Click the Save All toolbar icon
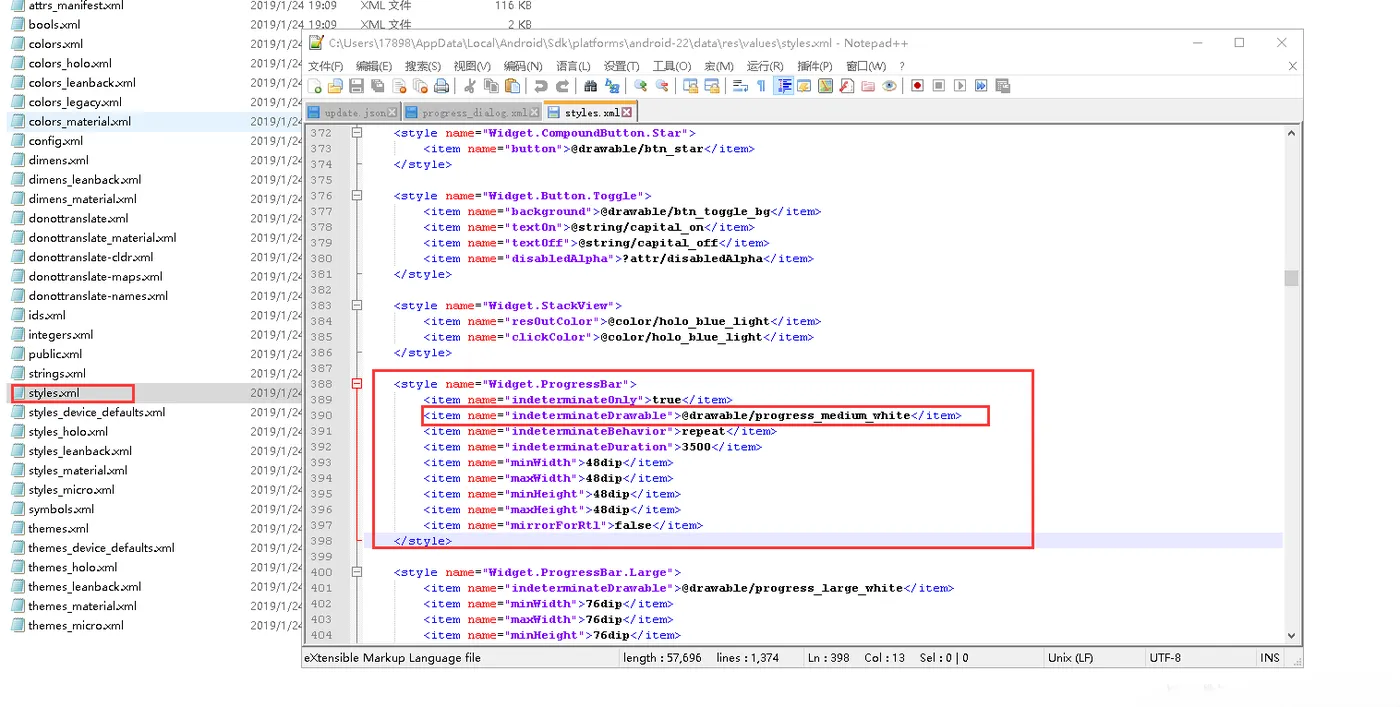This screenshot has width=1400, height=707. point(377,86)
